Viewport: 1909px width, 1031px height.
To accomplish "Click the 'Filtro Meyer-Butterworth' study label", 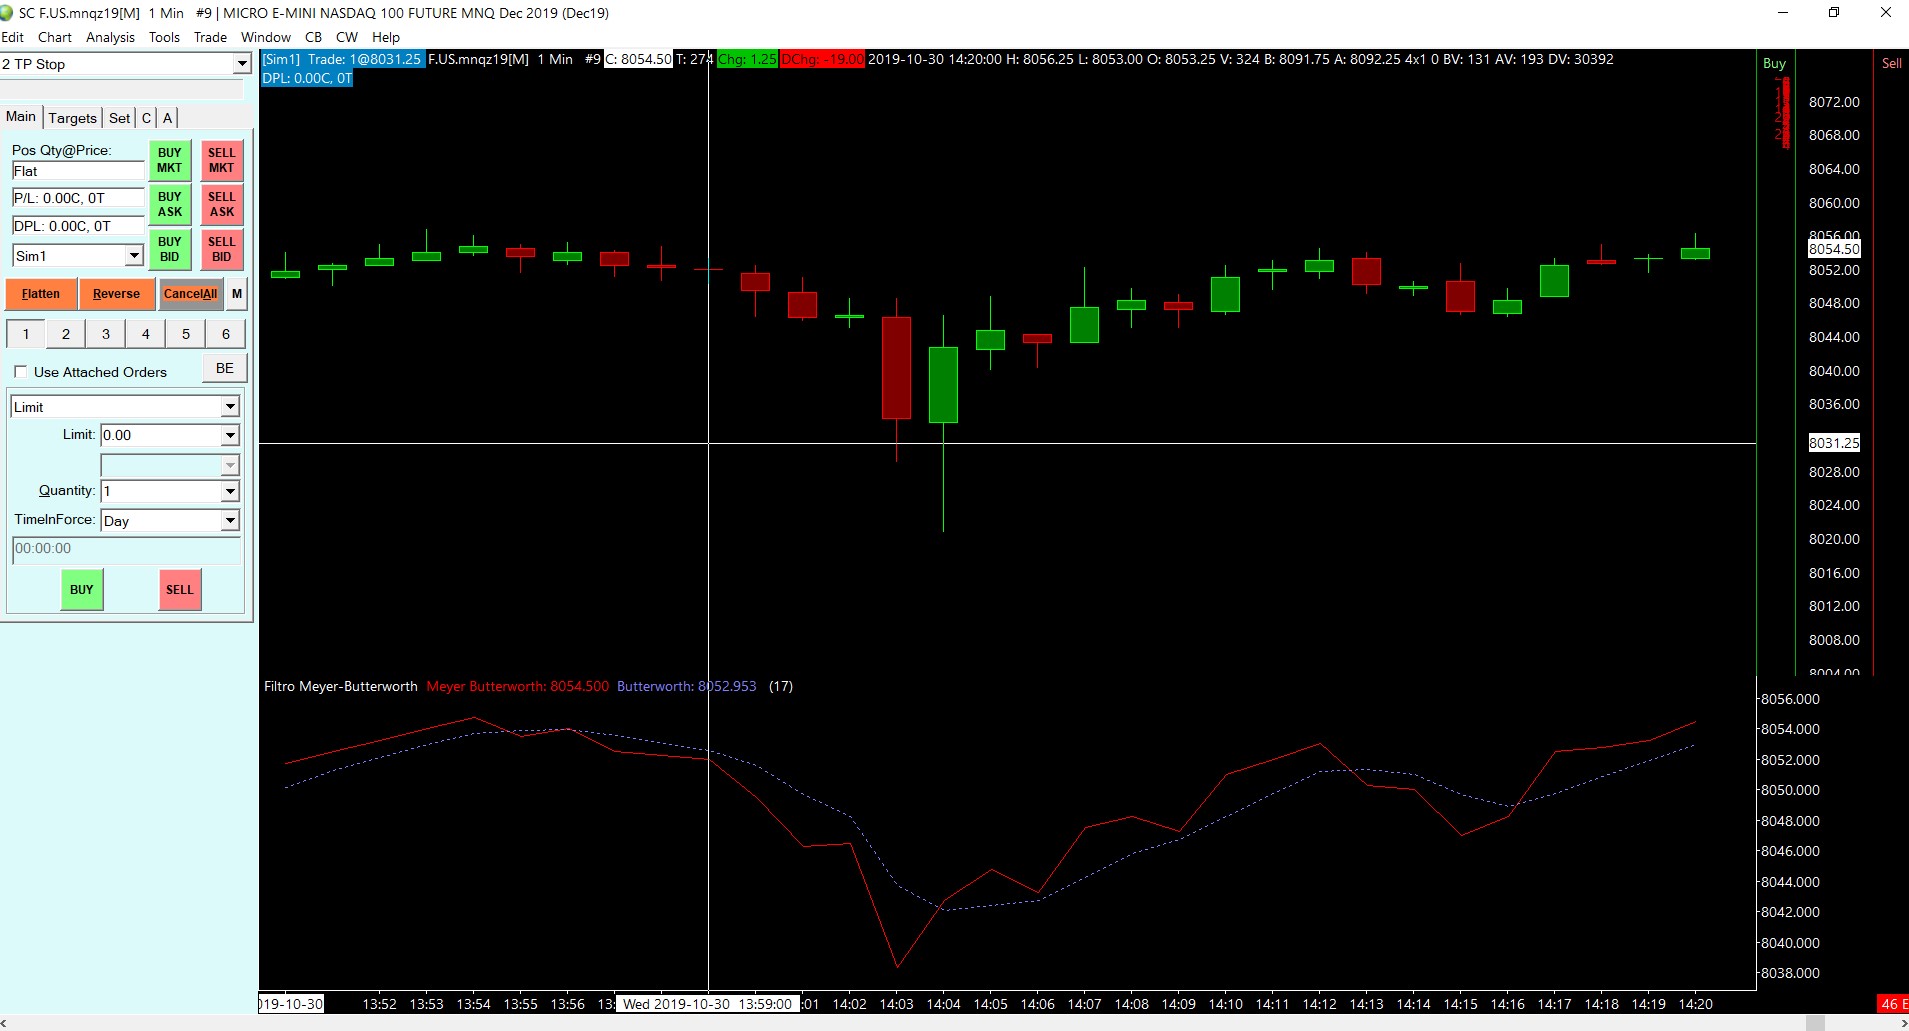I will pos(341,686).
